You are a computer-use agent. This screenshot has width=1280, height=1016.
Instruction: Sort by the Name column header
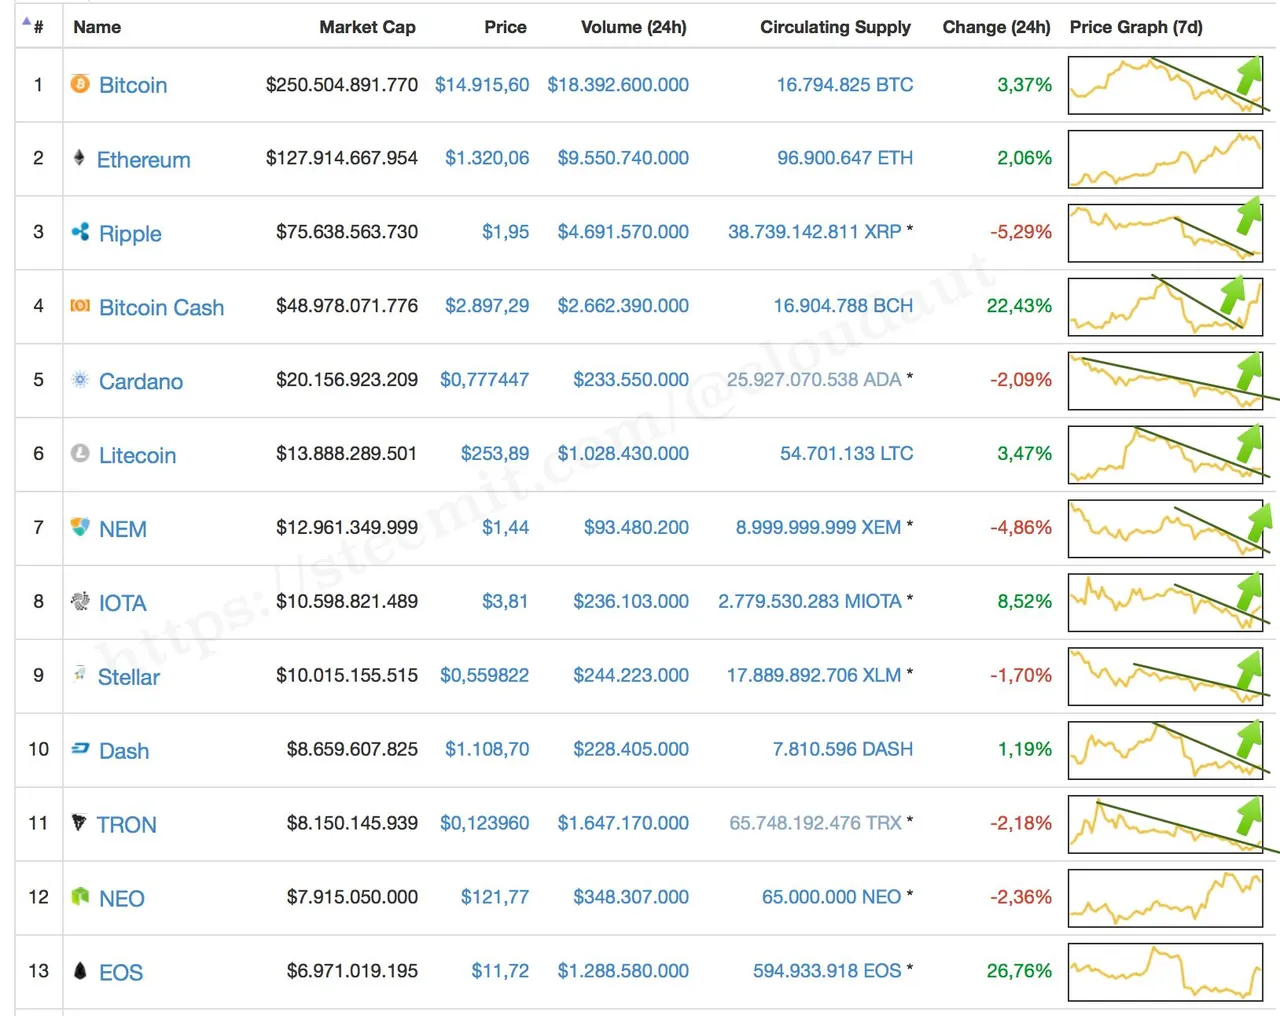click(x=97, y=27)
